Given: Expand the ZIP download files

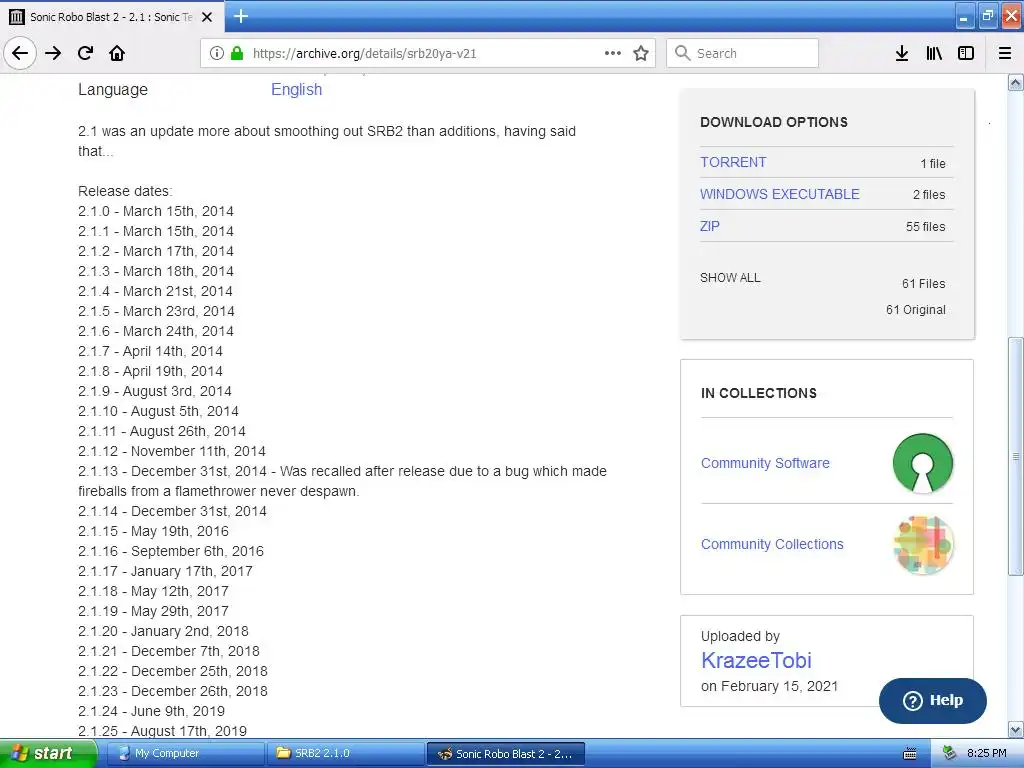Looking at the screenshot, I should click(x=710, y=226).
